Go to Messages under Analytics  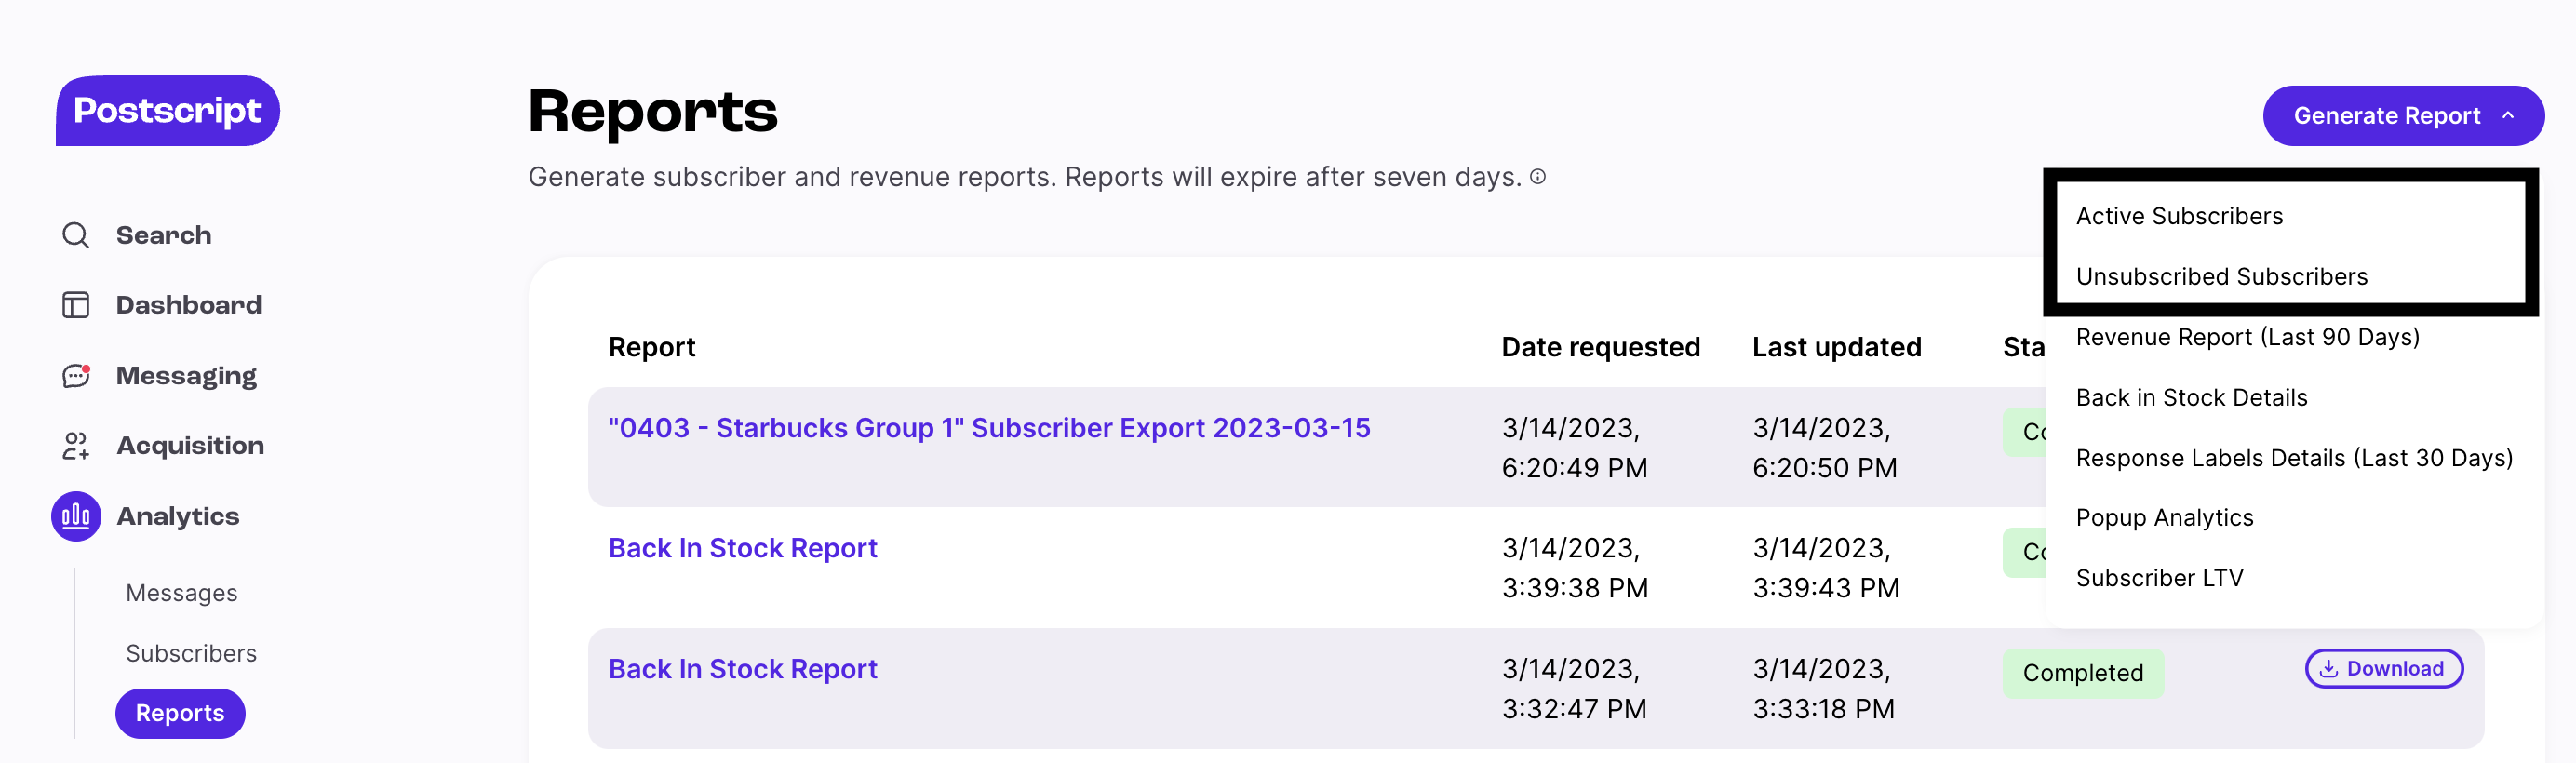point(181,593)
